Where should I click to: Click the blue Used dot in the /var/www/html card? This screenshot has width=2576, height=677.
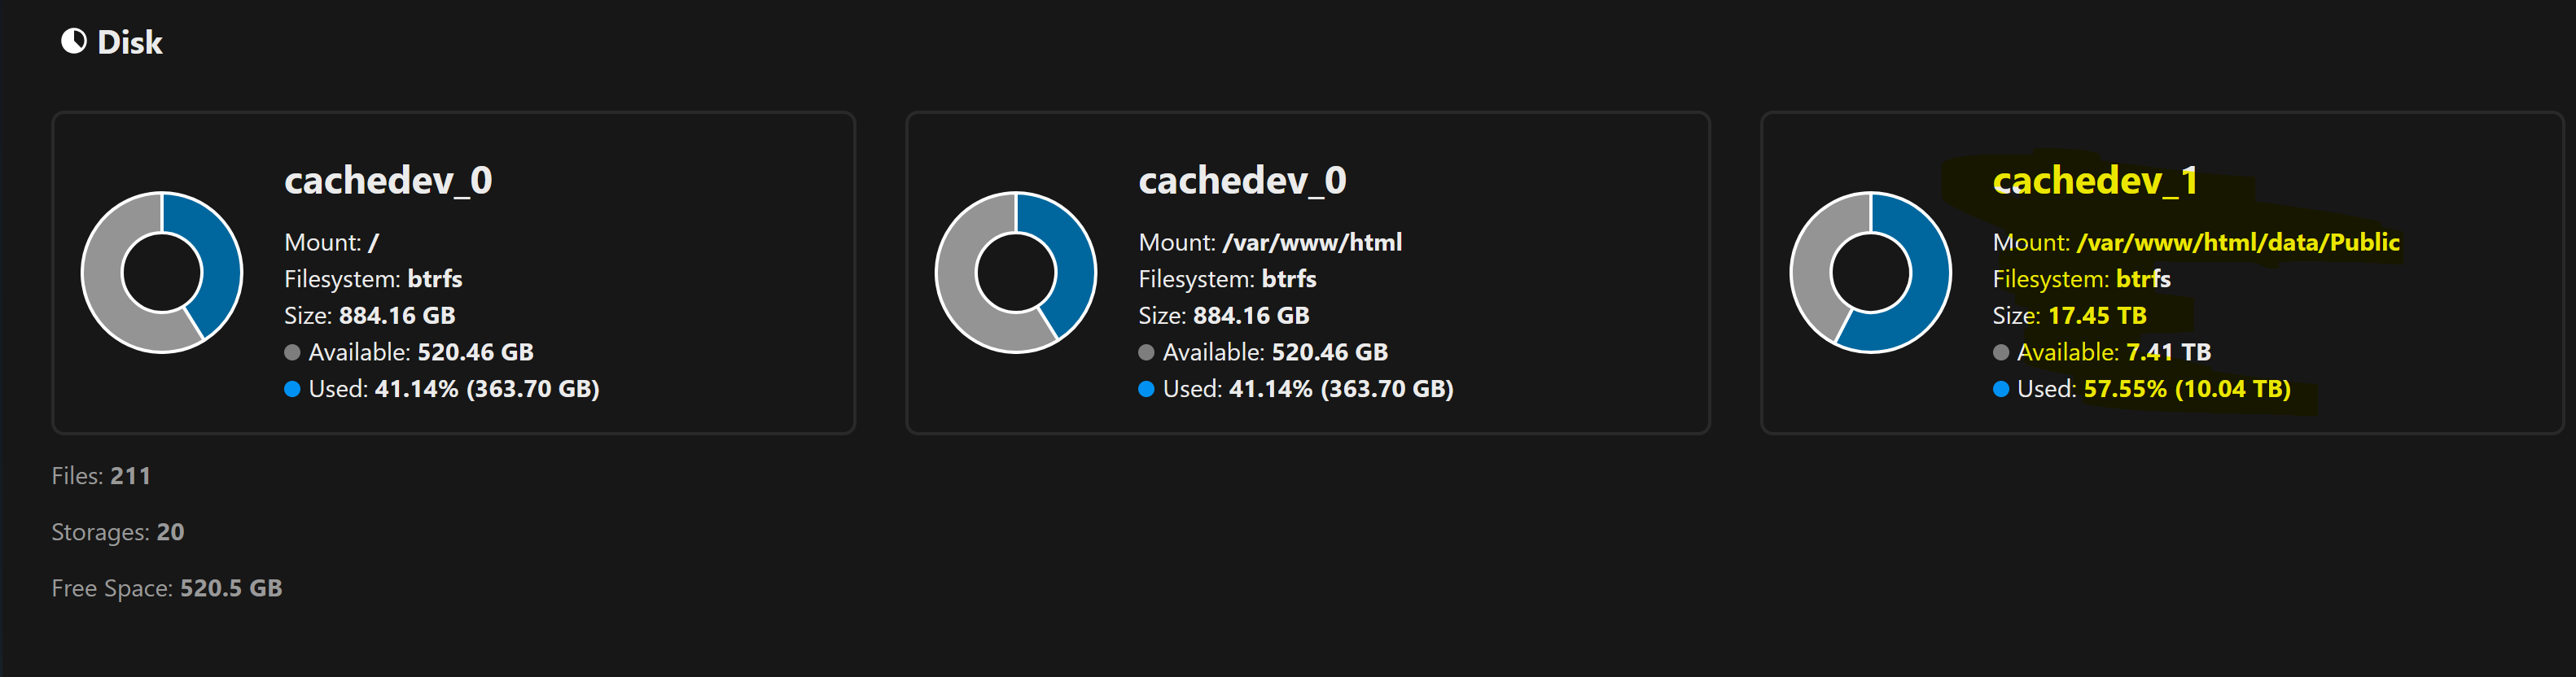[1146, 389]
